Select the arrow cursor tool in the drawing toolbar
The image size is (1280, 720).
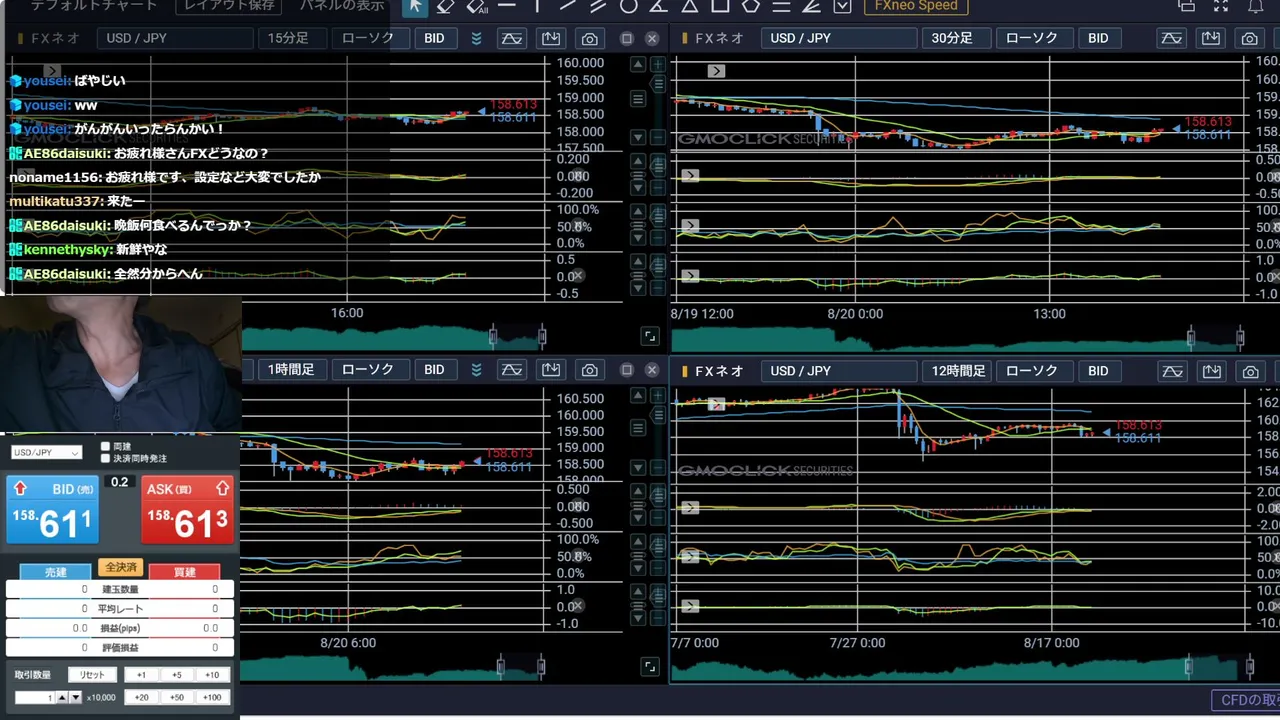pyautogui.click(x=416, y=6)
